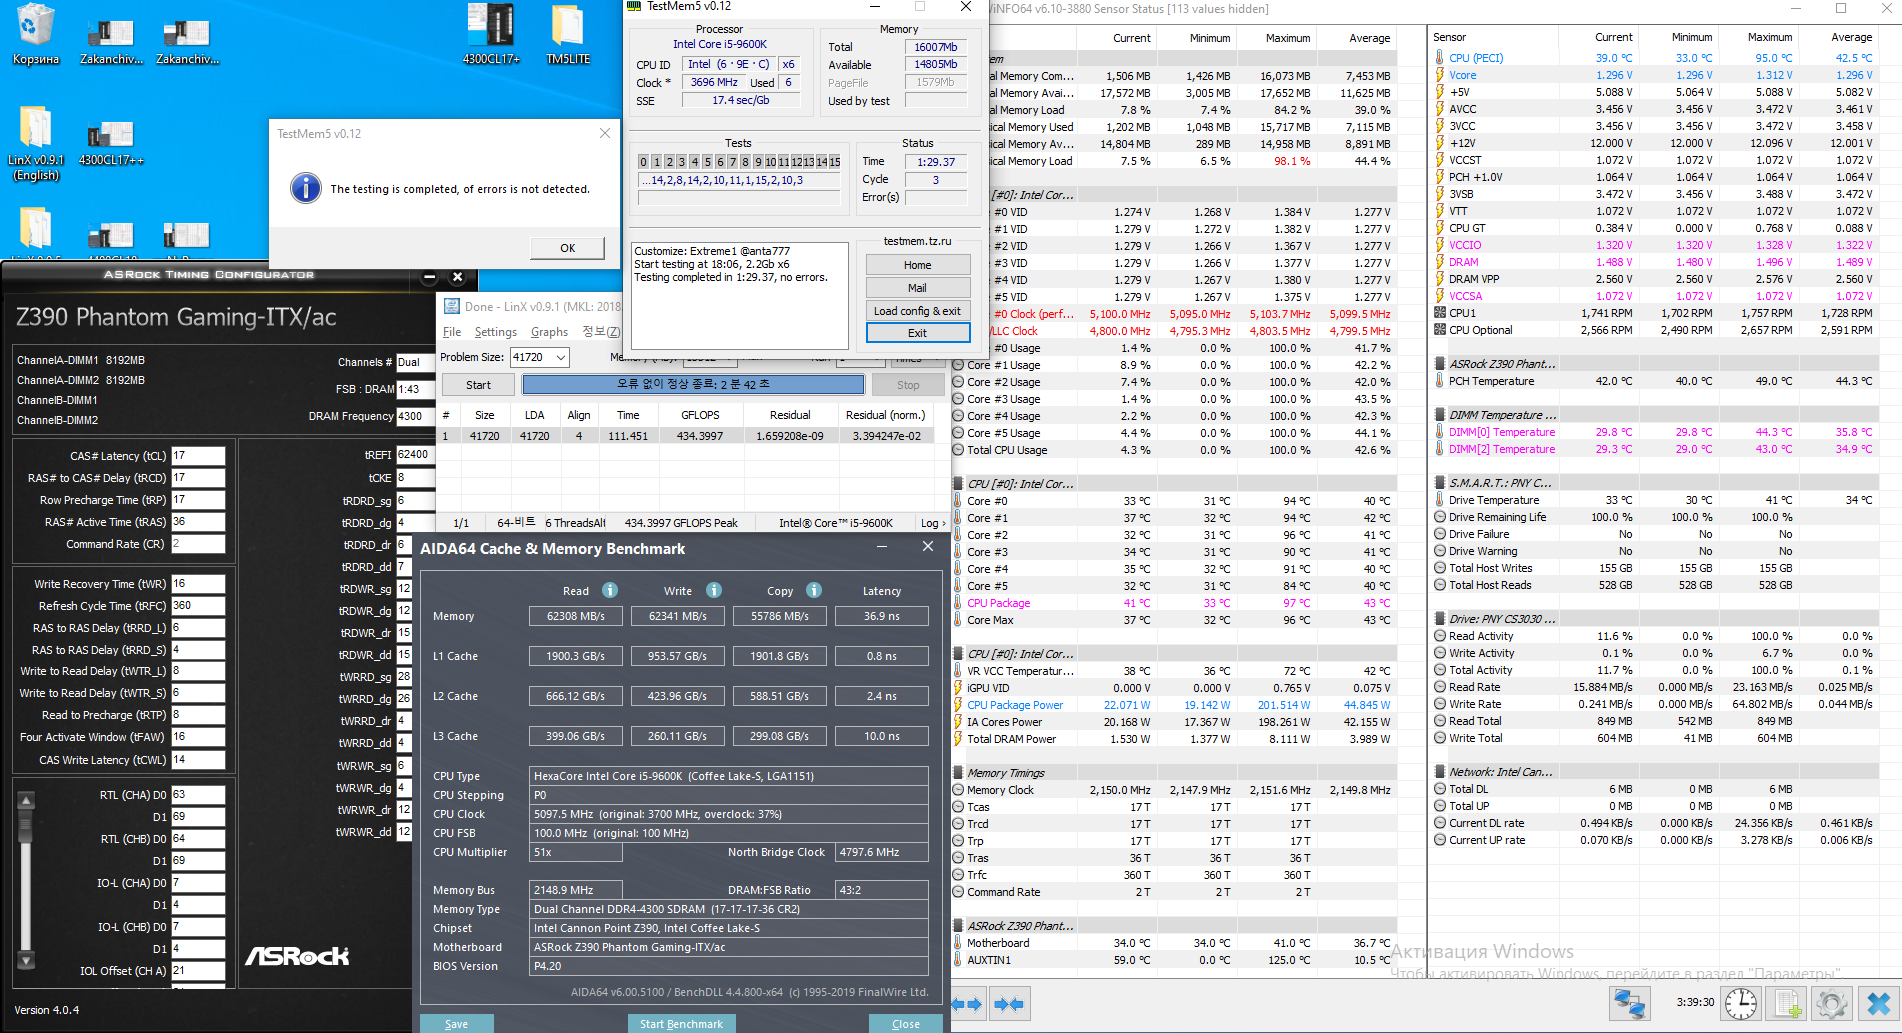This screenshot has width=1902, height=1033.
Task: Click the Home button in TestMem5
Action: click(x=917, y=265)
